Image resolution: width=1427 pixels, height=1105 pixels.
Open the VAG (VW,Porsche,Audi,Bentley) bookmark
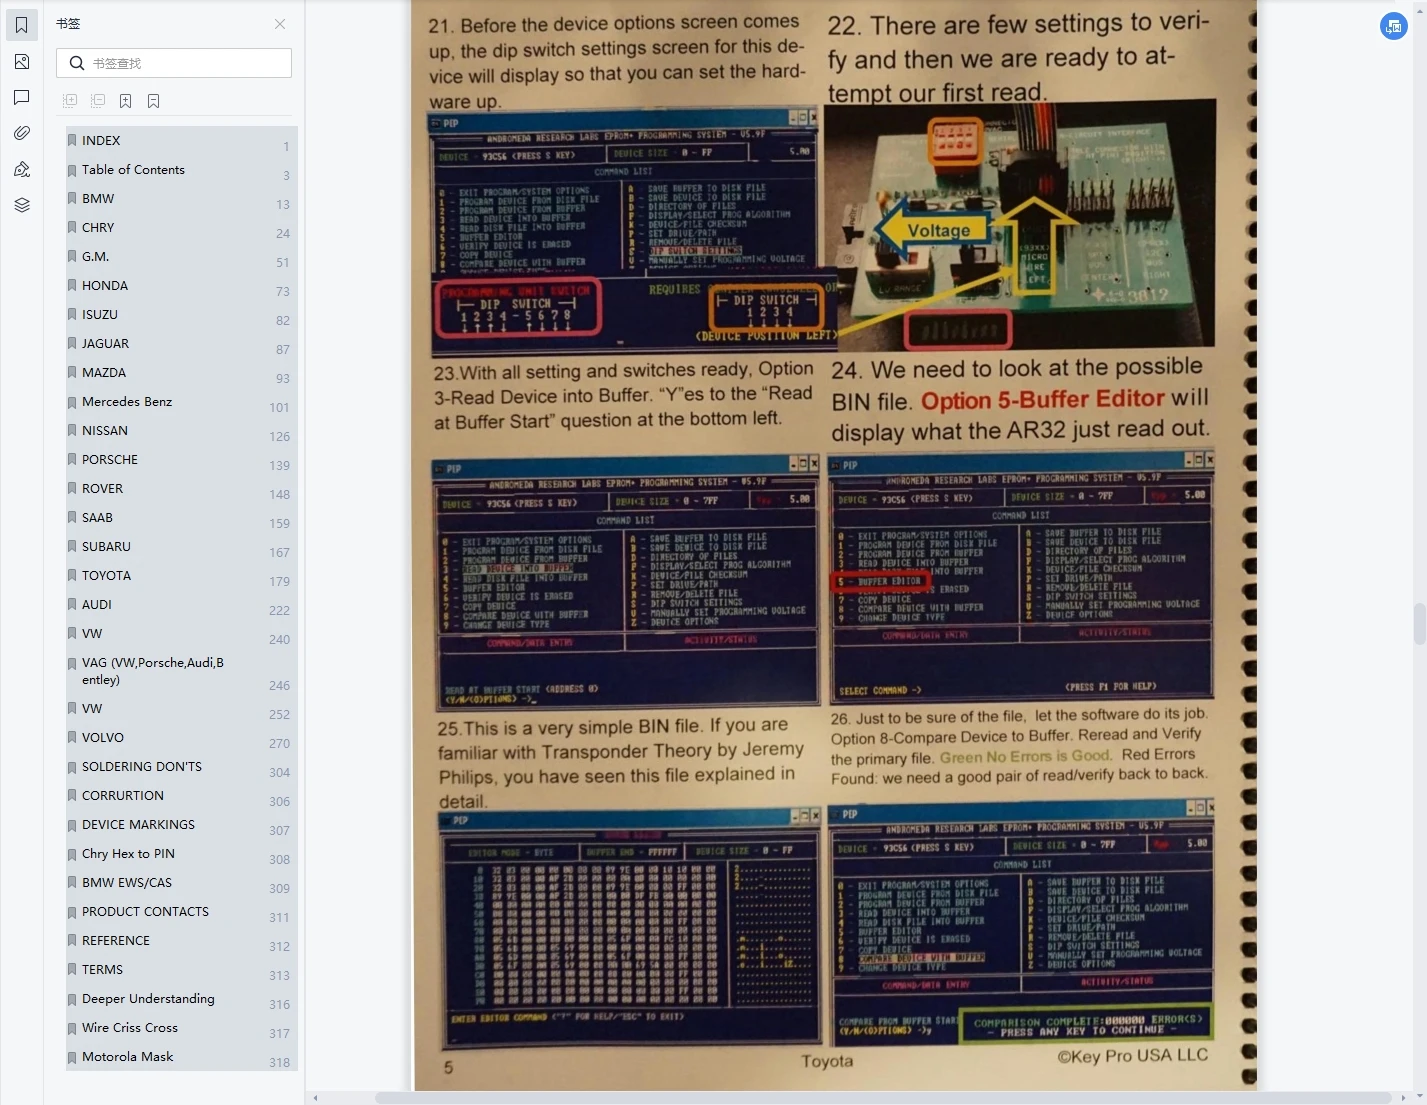tap(182, 671)
